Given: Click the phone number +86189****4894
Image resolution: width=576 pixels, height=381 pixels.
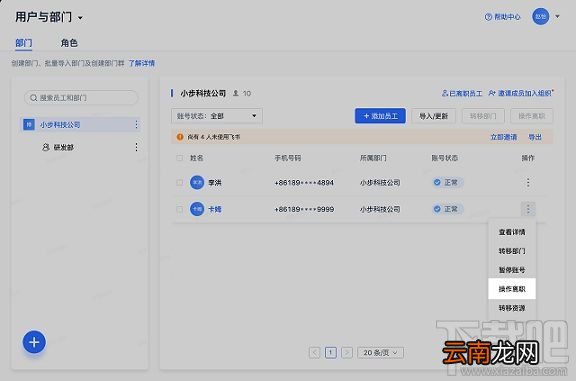Looking at the screenshot, I should tap(304, 183).
